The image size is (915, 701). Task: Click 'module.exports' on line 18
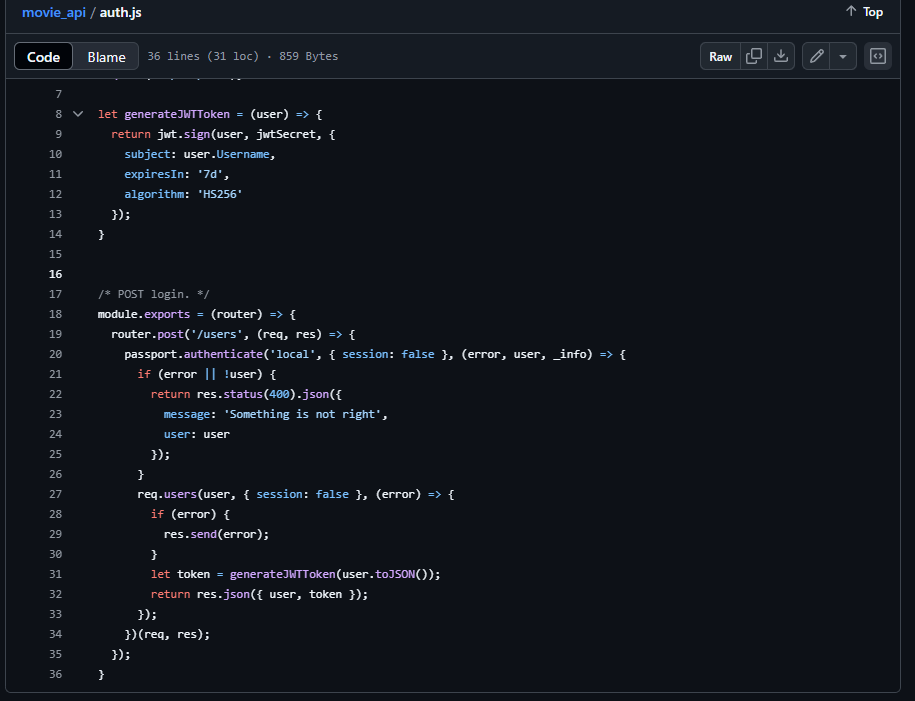coord(144,314)
